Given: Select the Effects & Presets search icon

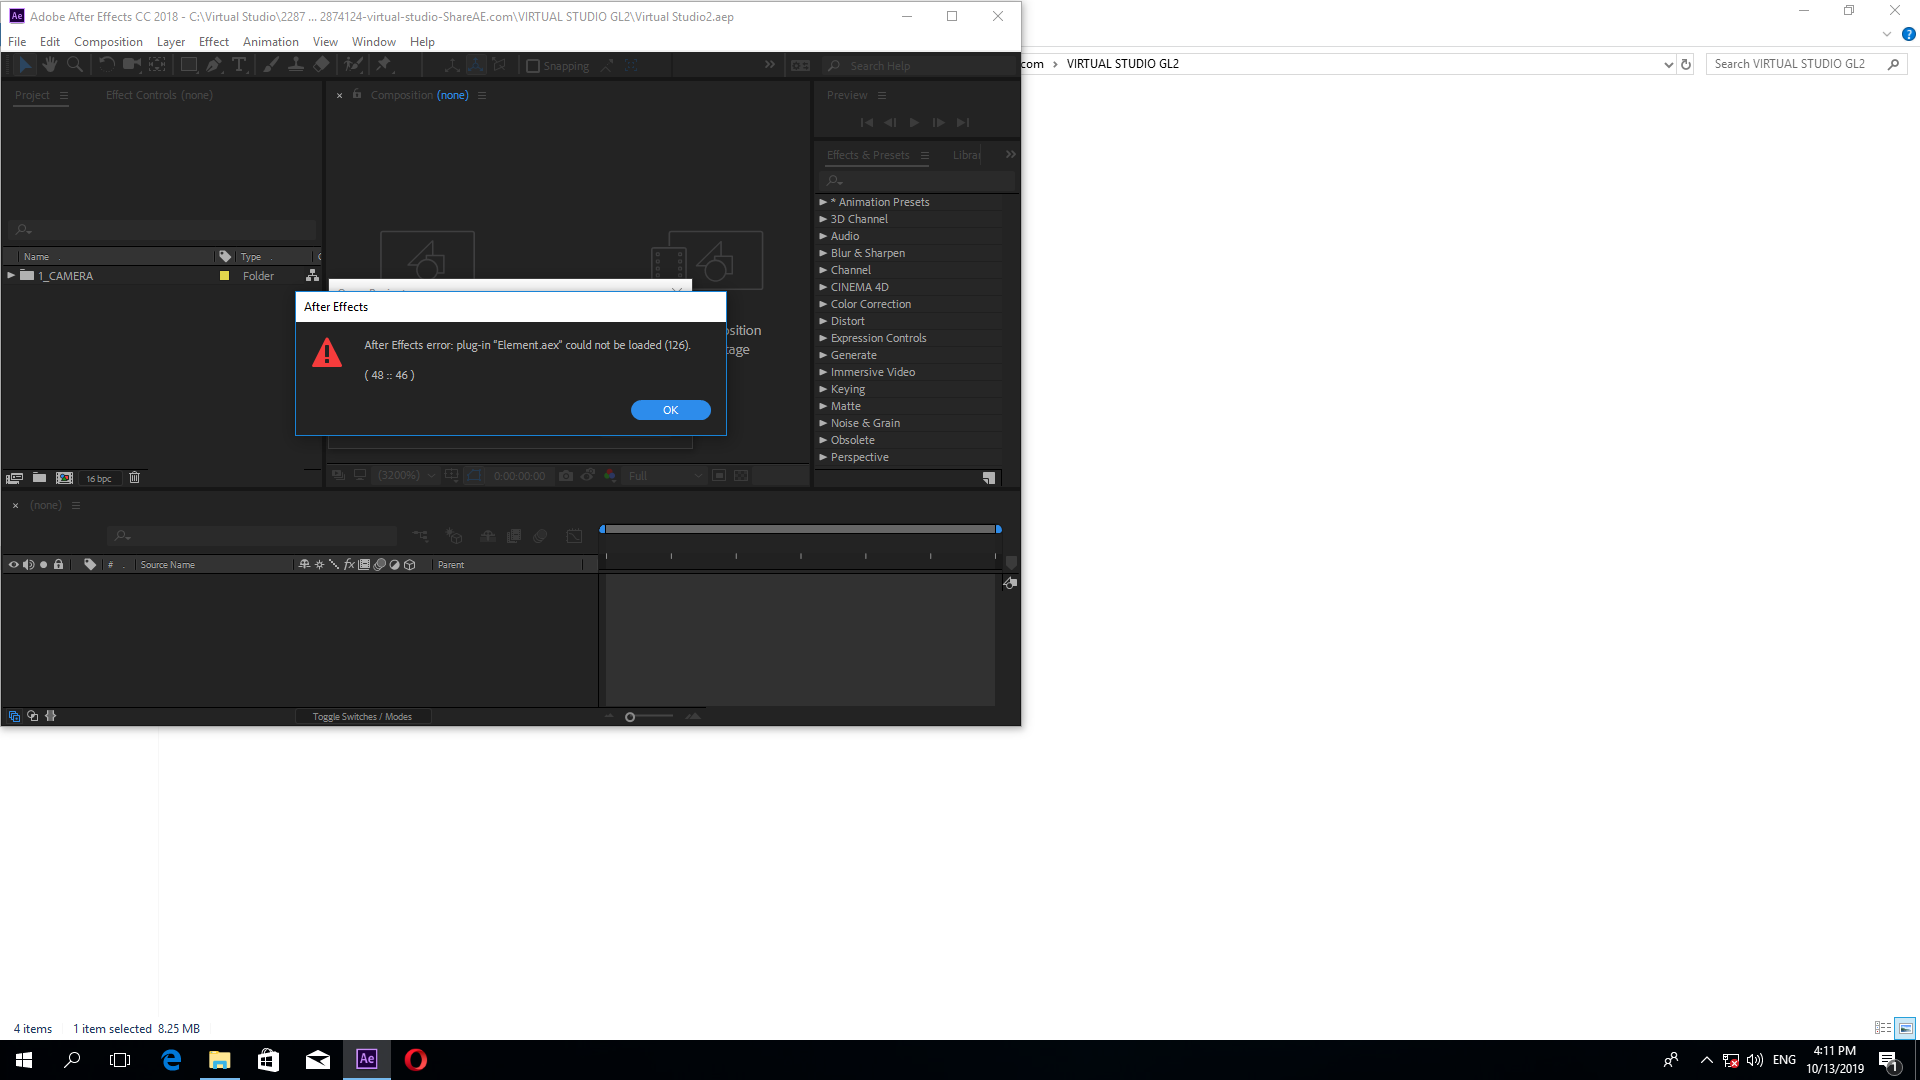Looking at the screenshot, I should (x=833, y=181).
